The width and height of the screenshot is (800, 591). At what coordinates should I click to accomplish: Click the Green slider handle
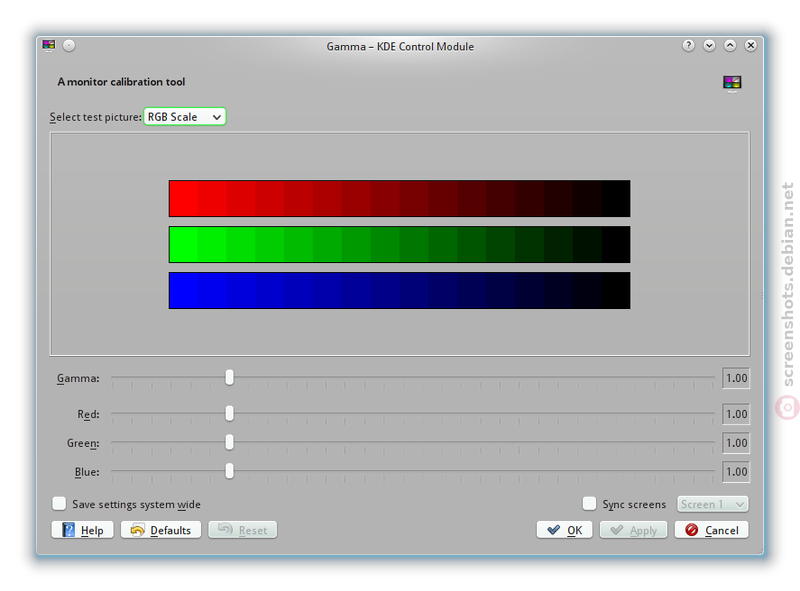230,442
